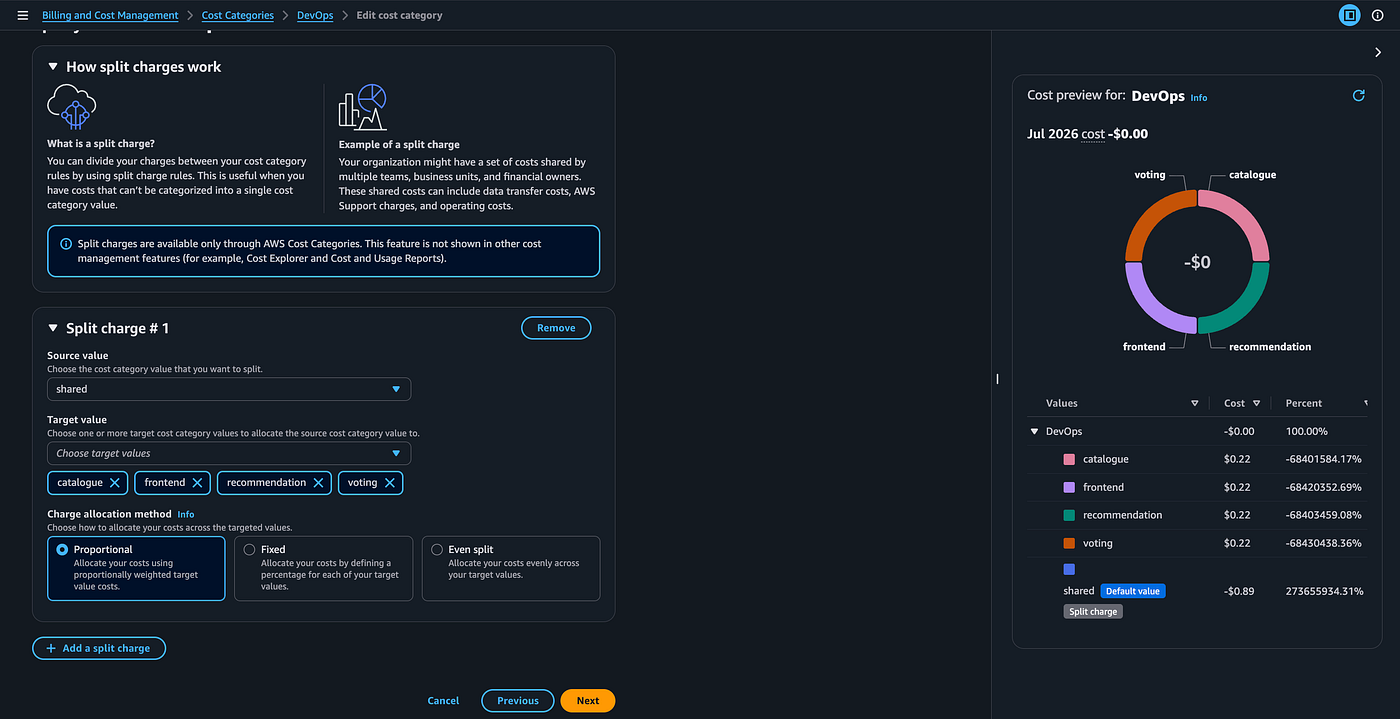The image size is (1400, 719).
Task: Sort table by Cost column arrow
Action: [x=1256, y=403]
